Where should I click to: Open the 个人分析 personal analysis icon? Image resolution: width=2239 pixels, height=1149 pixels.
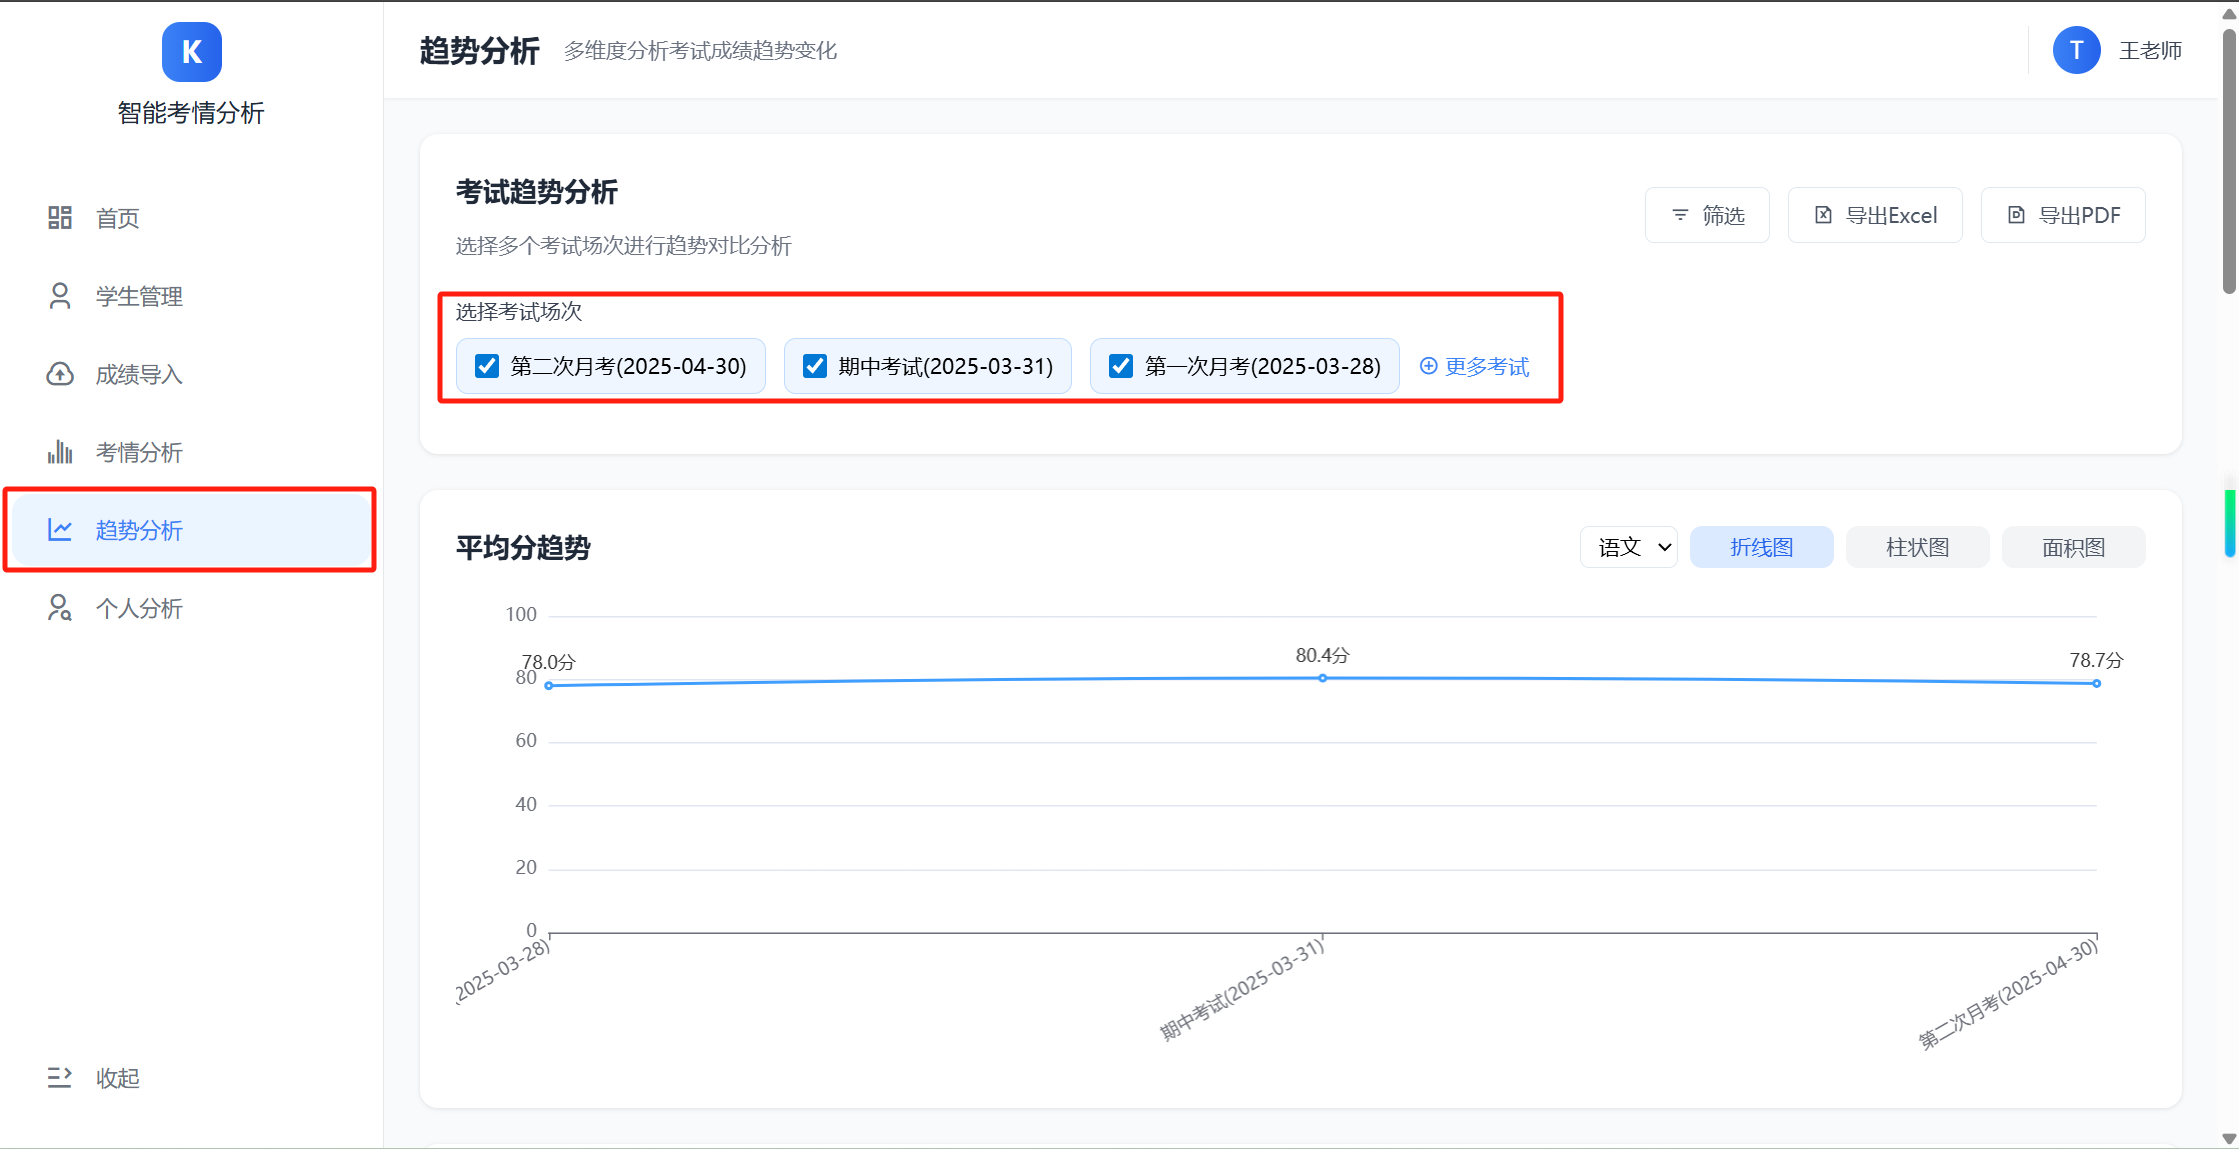coord(59,607)
